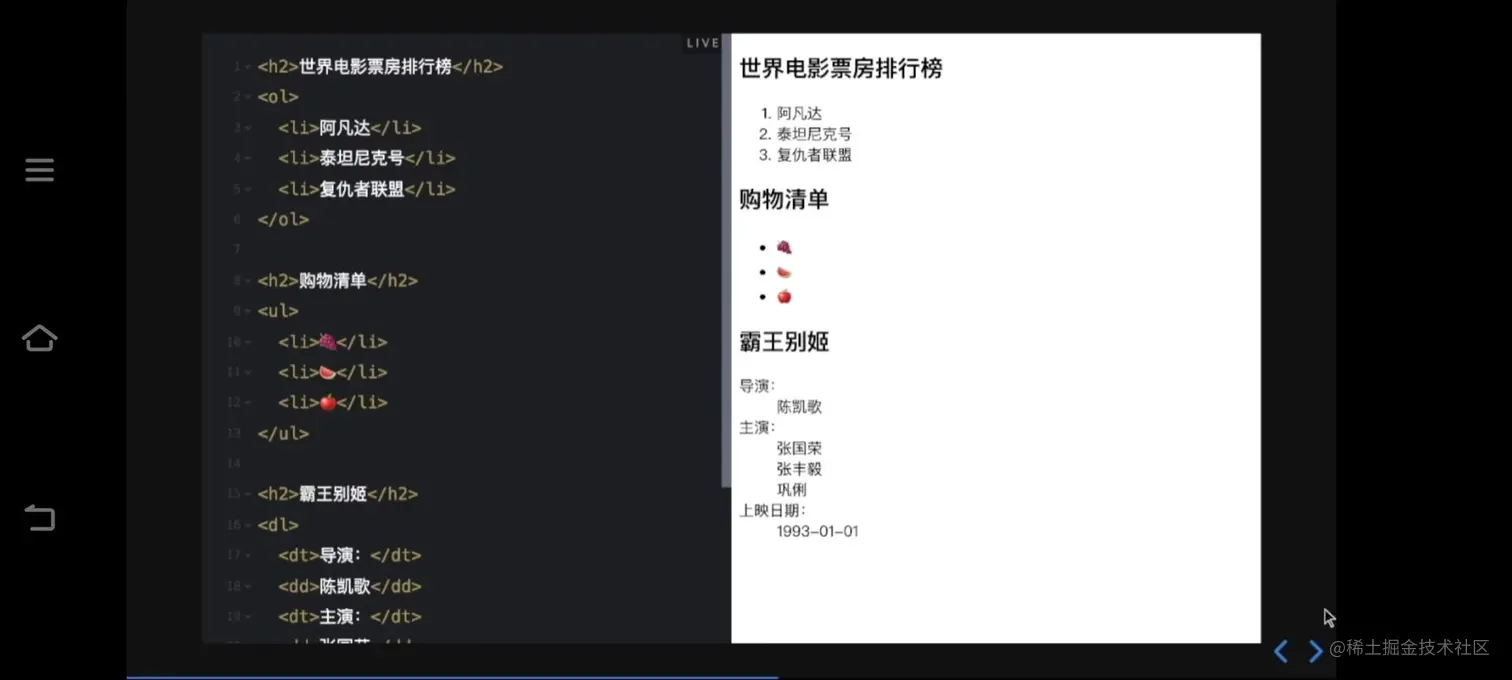Viewport: 1512px width, 680px height.
Task: Click the blue progress bar at screen bottom
Action: pos(450,676)
